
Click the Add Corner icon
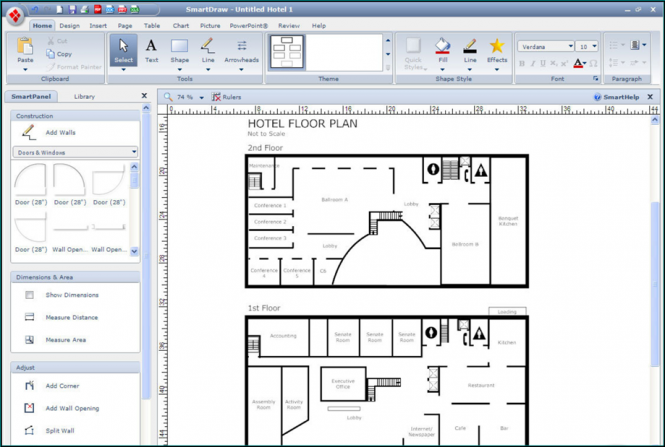tap(29, 385)
